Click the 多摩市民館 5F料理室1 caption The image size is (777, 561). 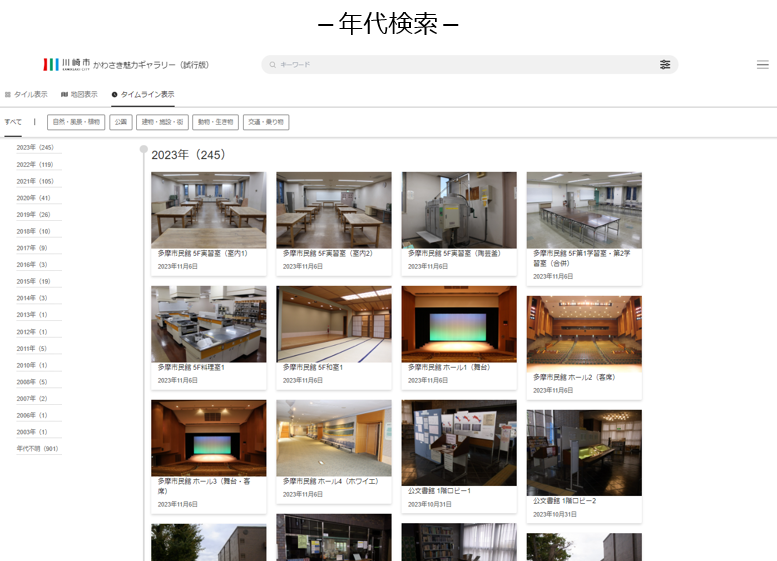point(191,368)
